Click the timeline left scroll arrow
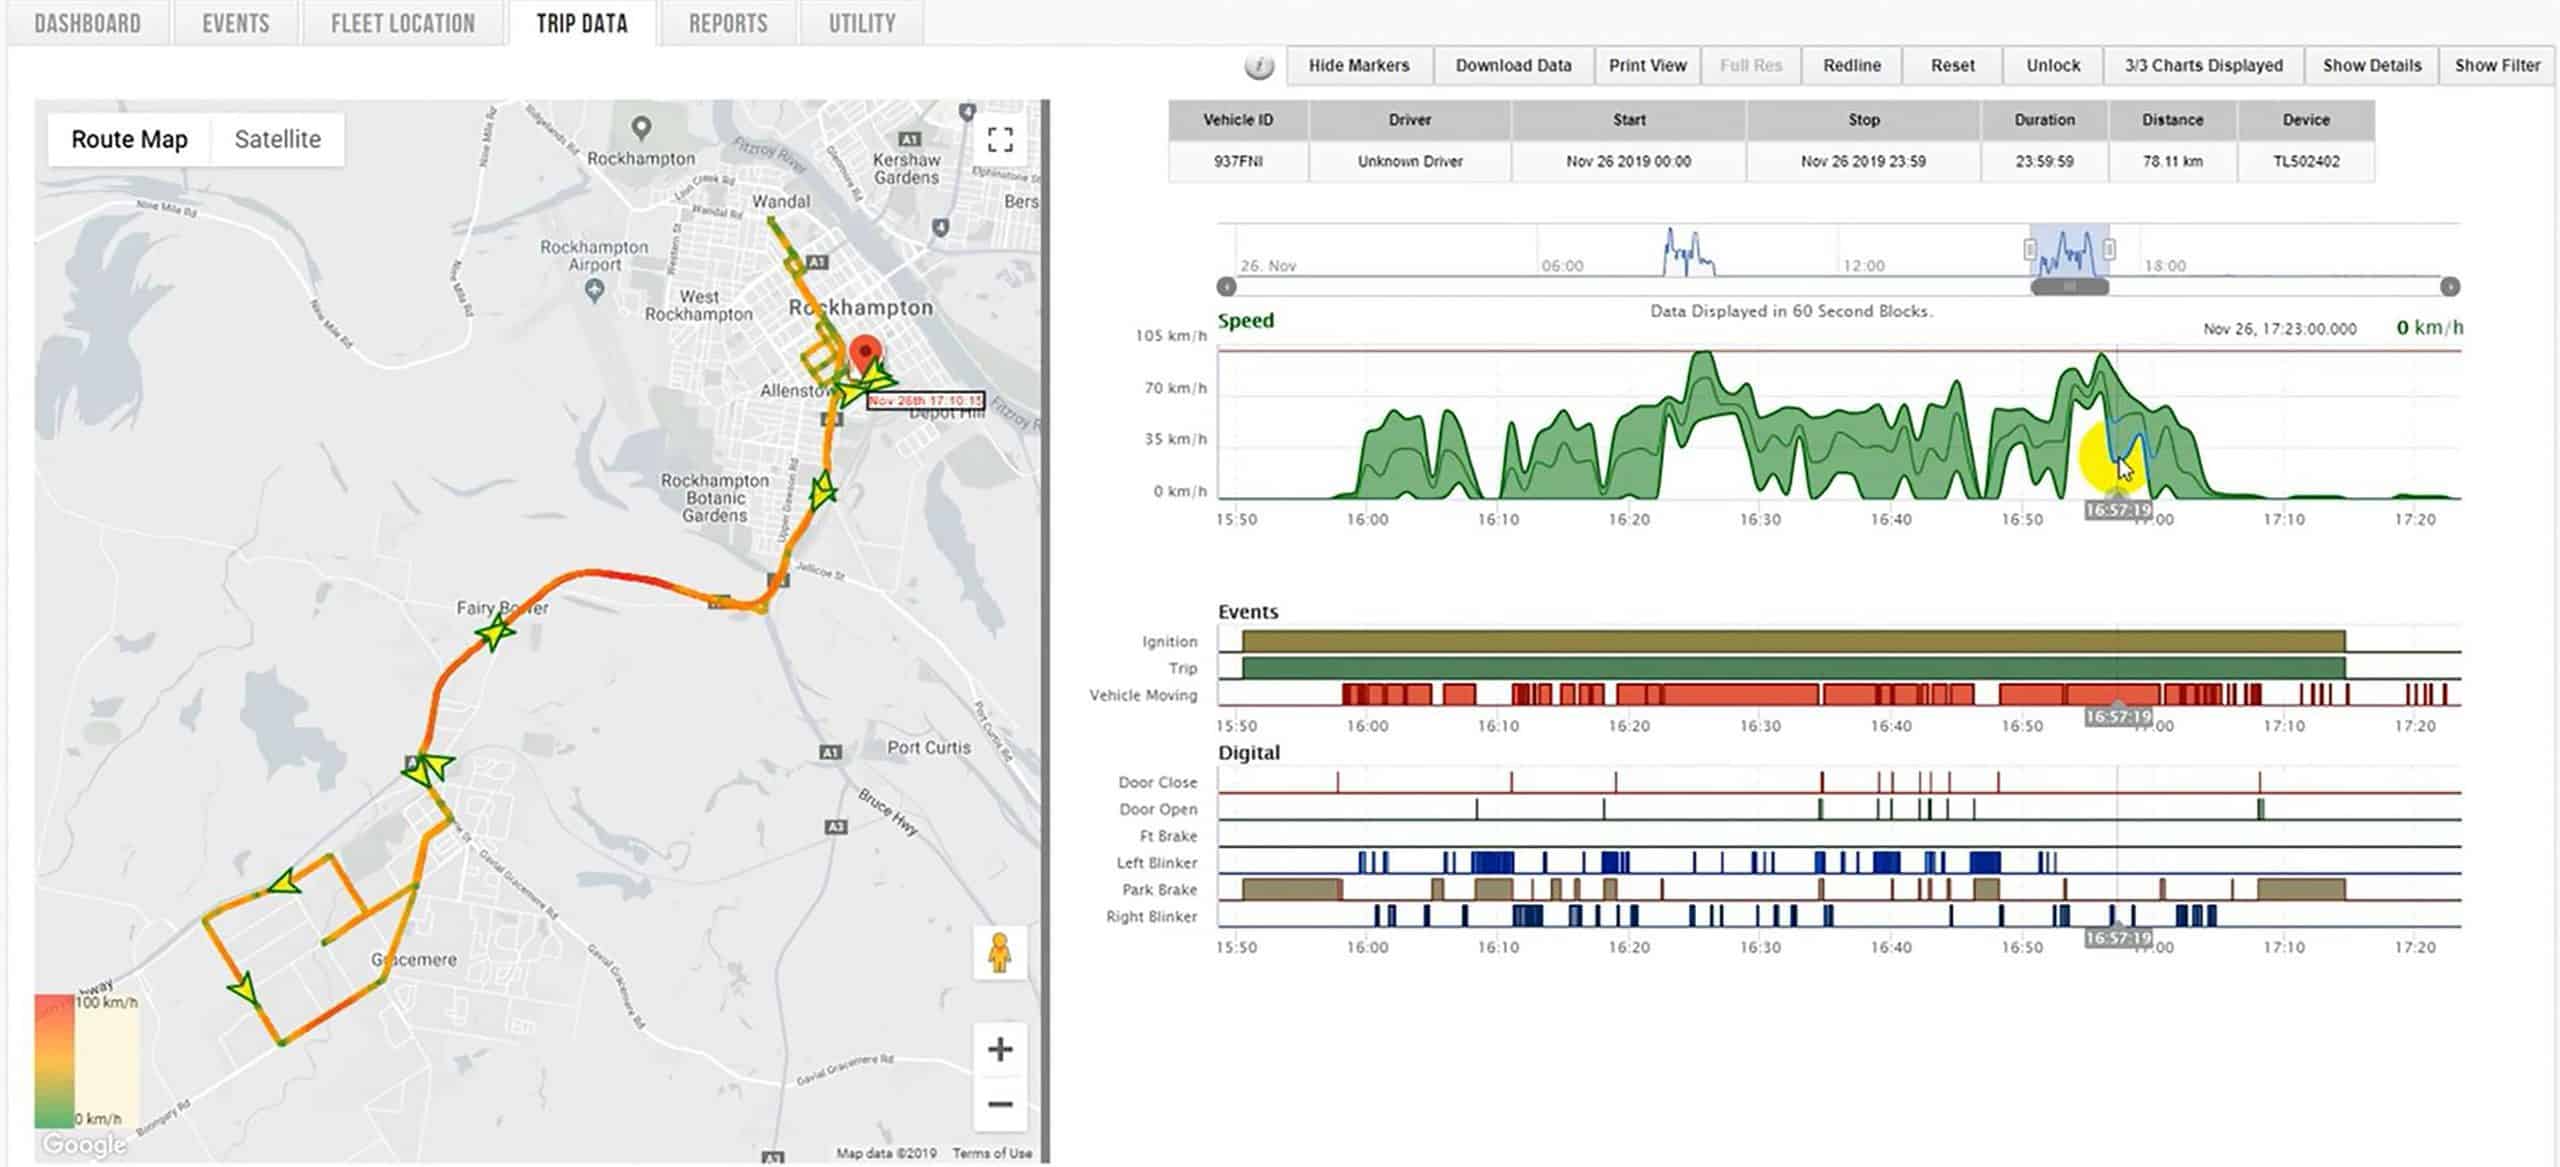Viewport: 2560px width, 1167px height. click(1227, 287)
